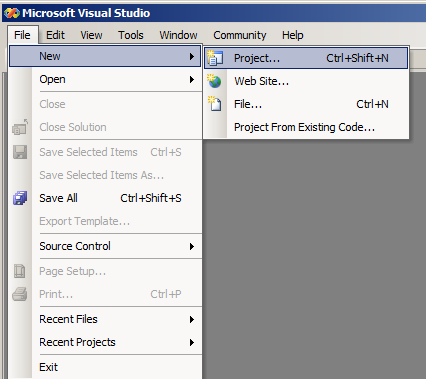Click the Visual Studio logo in title bar
Image resolution: width=426 pixels, height=379 pixels.
tap(12, 13)
